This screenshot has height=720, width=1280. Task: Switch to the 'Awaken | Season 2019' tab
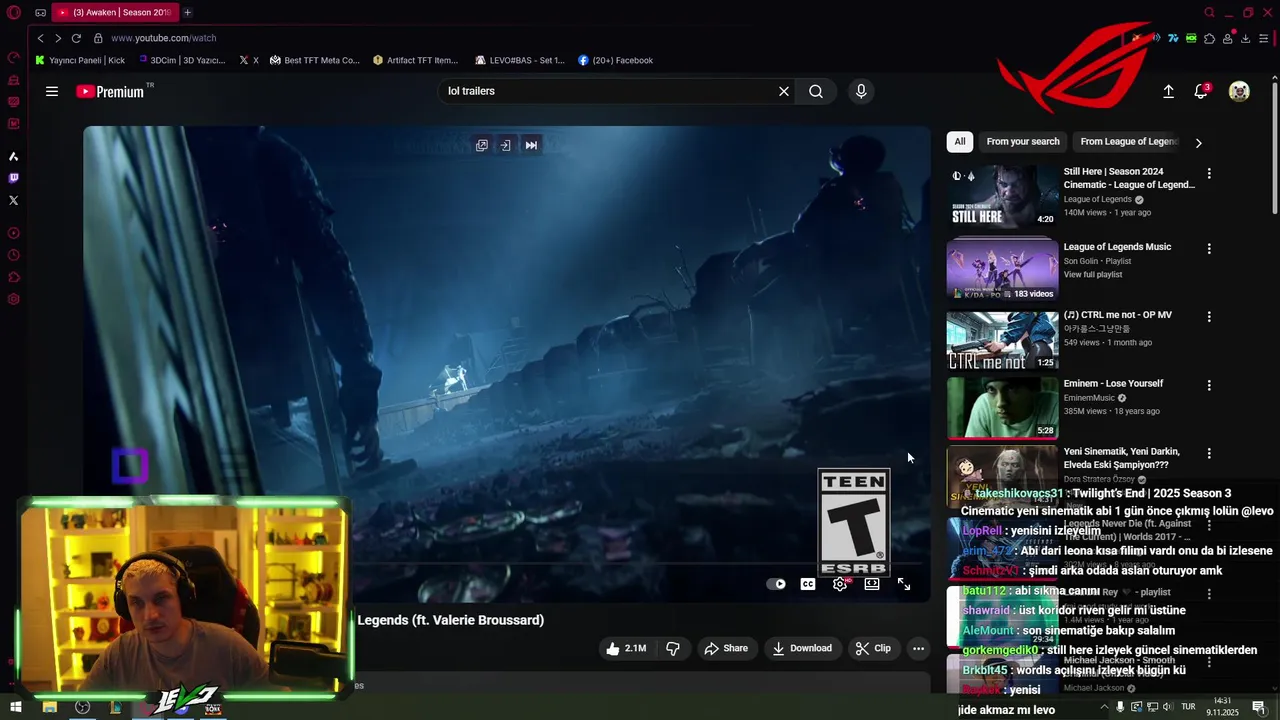(x=115, y=12)
